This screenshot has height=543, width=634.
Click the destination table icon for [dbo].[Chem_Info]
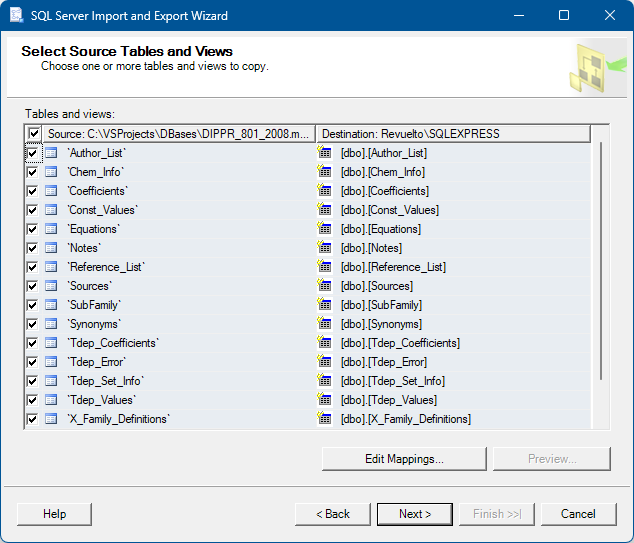(324, 171)
